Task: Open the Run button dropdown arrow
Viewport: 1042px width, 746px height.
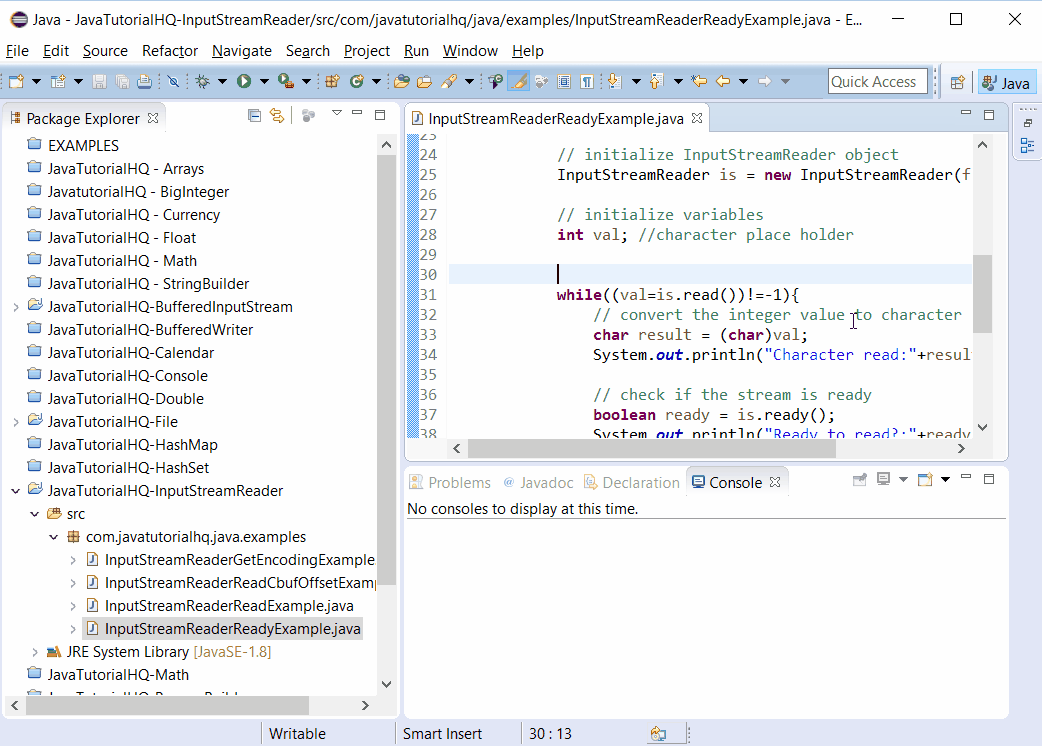Action: point(264,80)
